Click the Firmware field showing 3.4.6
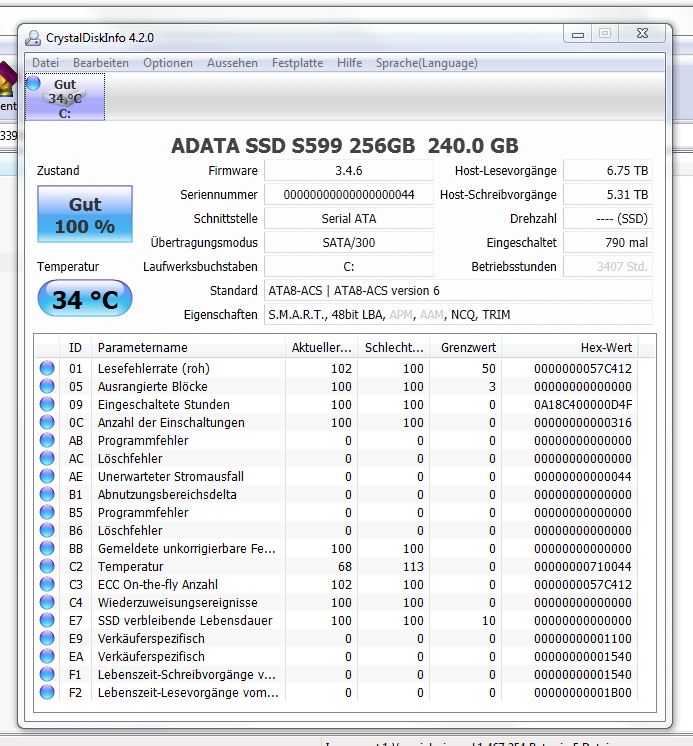The image size is (693, 746). 349,171
